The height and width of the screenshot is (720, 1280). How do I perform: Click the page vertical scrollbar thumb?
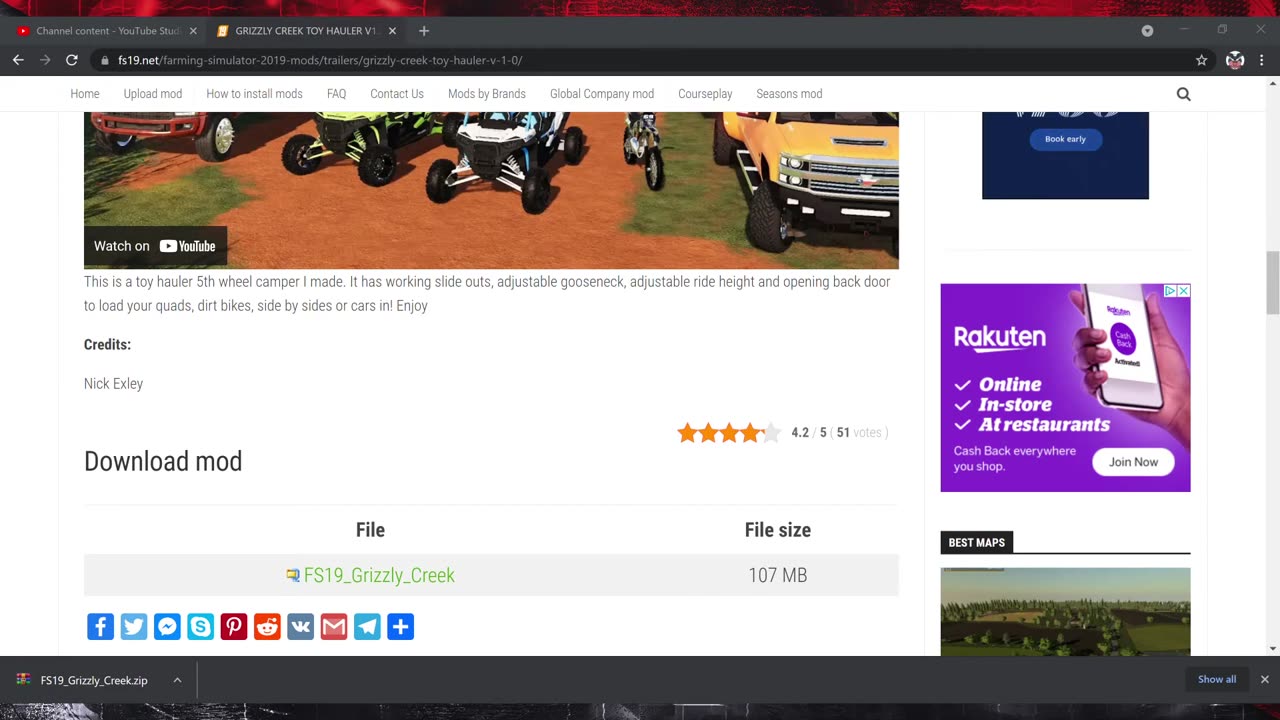click(1272, 283)
